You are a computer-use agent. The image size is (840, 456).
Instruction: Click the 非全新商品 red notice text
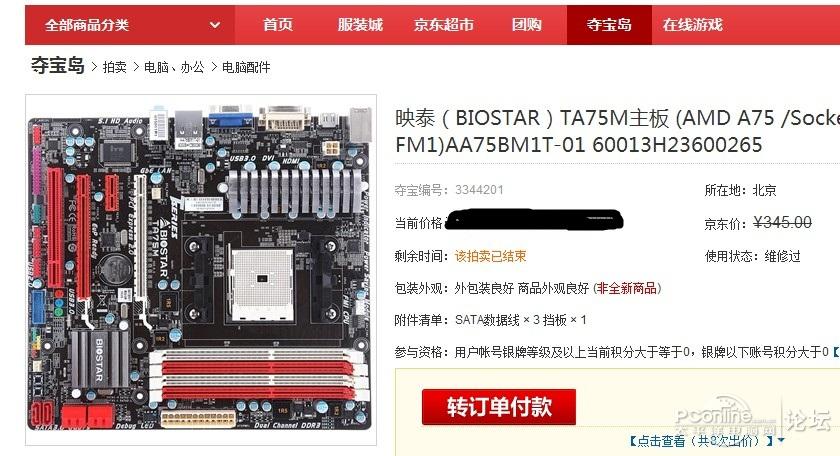click(x=627, y=288)
